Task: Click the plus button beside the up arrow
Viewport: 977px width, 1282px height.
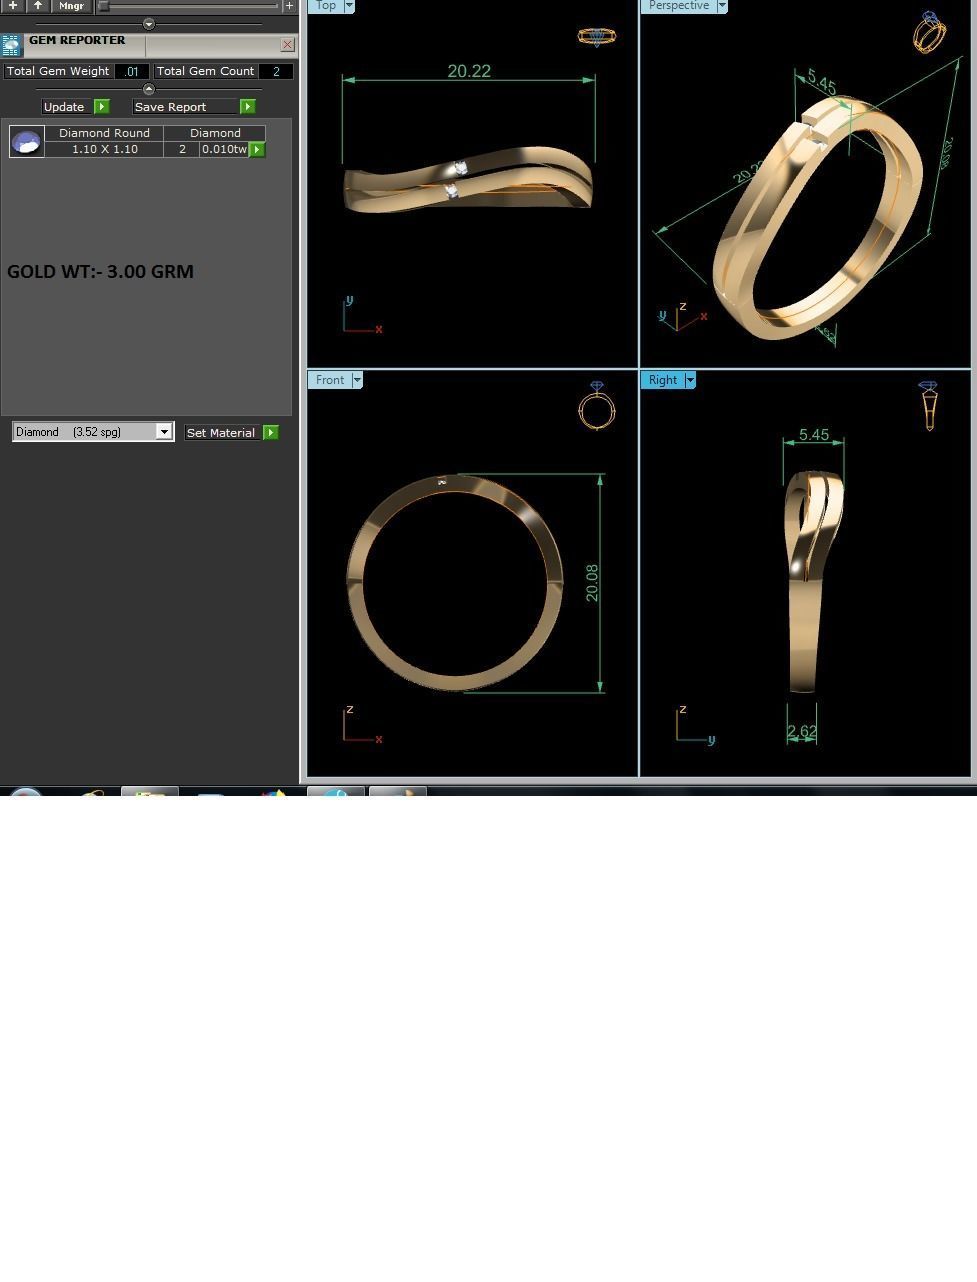Action: coord(13,6)
